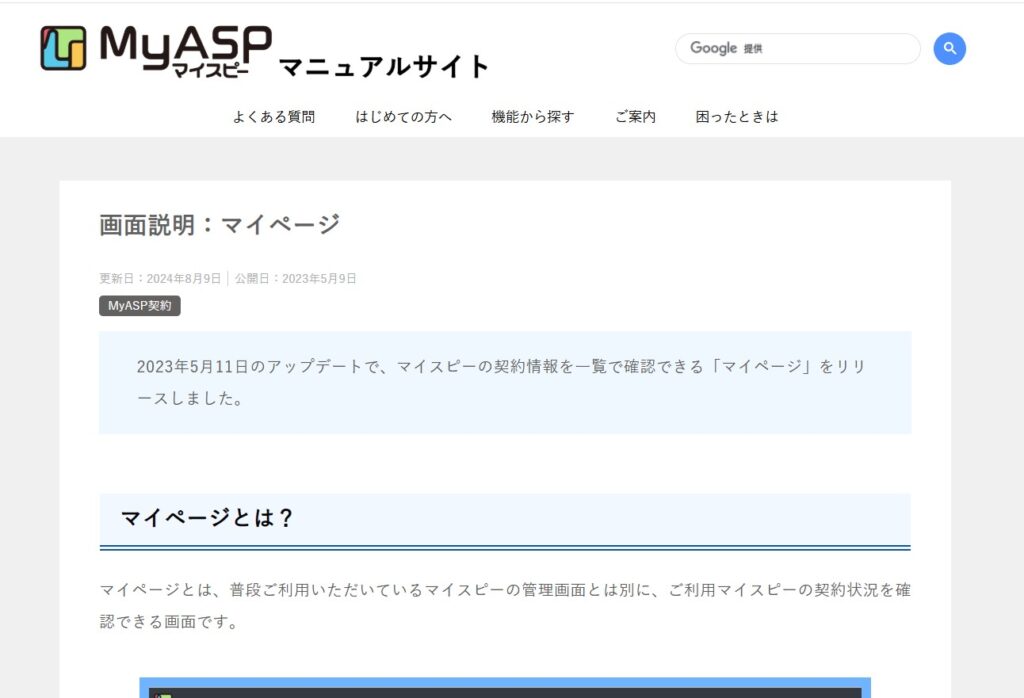Open the はじめての方へ menu
Image resolution: width=1024 pixels, height=698 pixels.
[x=403, y=117]
